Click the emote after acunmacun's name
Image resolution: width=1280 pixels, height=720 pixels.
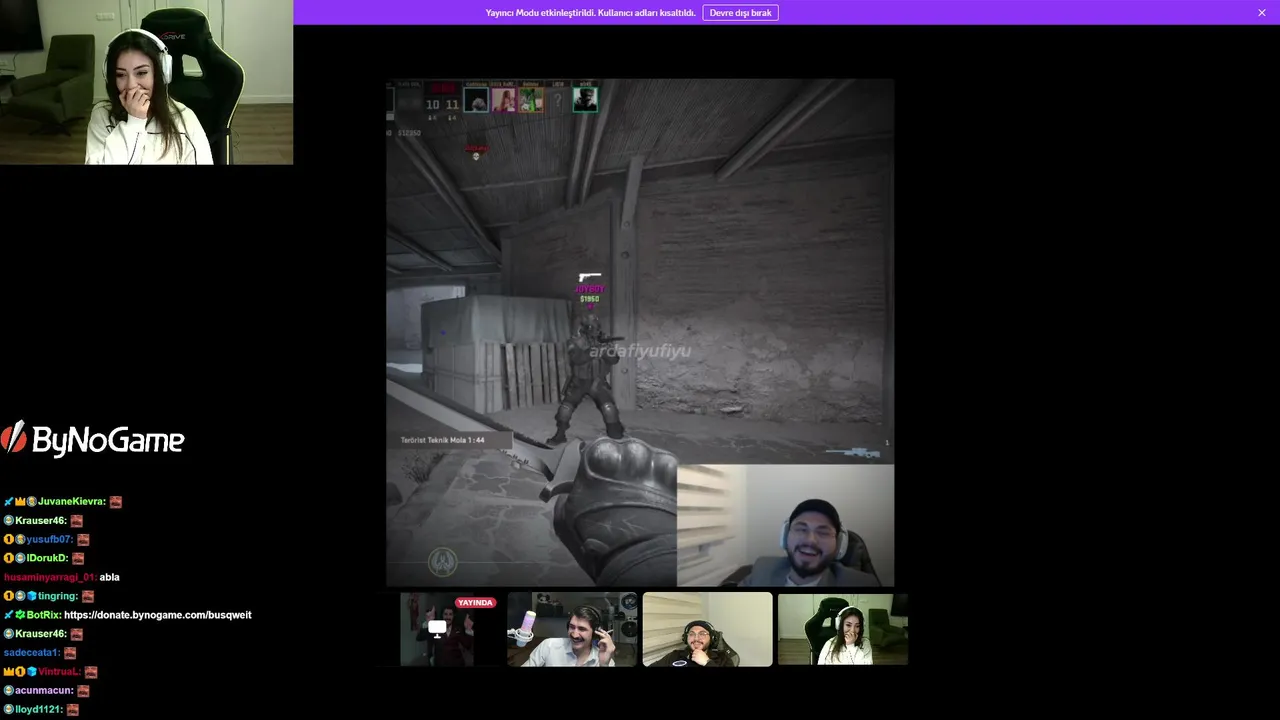click(83, 691)
